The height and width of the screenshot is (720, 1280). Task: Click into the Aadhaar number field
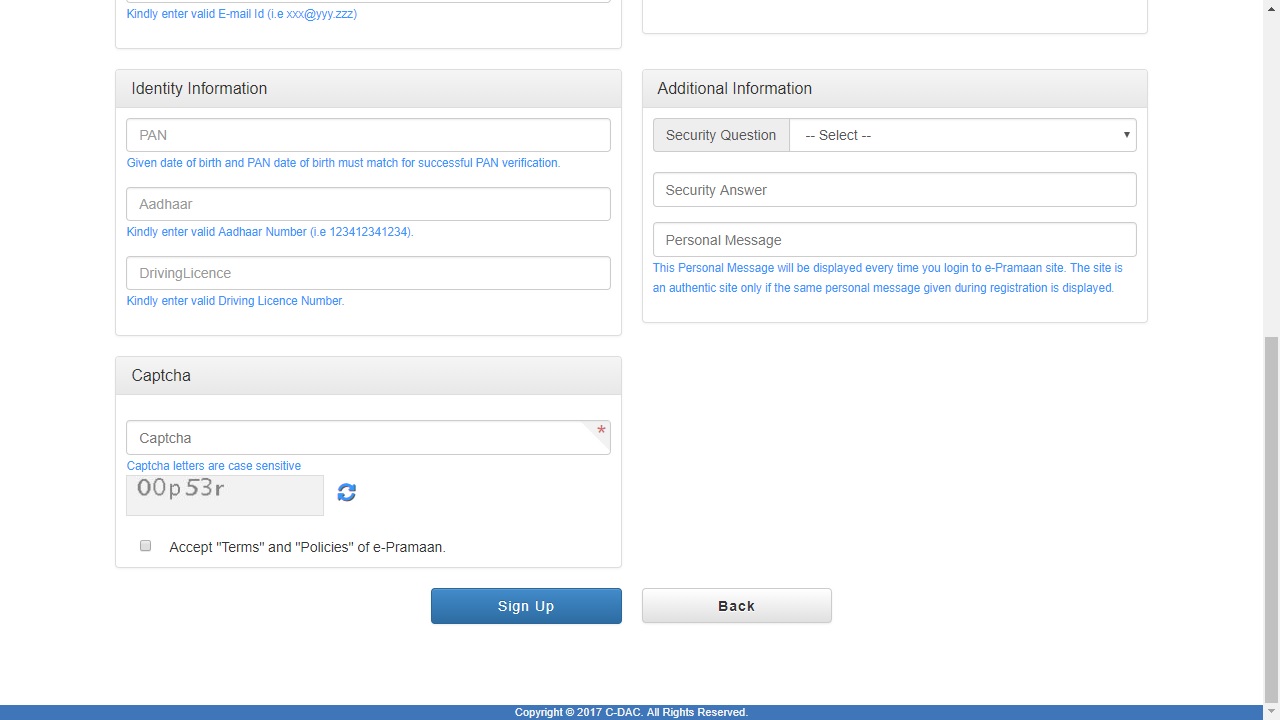pyautogui.click(x=368, y=204)
